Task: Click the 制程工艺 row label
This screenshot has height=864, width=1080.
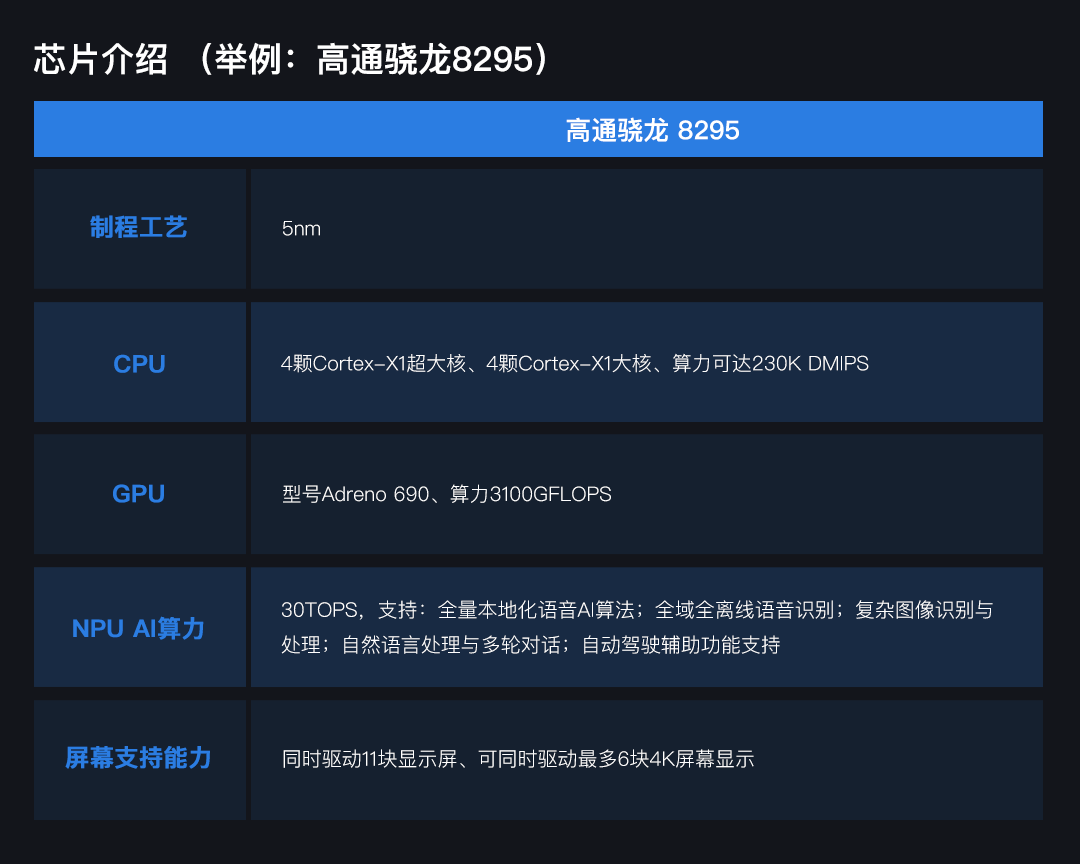Action: click(139, 228)
